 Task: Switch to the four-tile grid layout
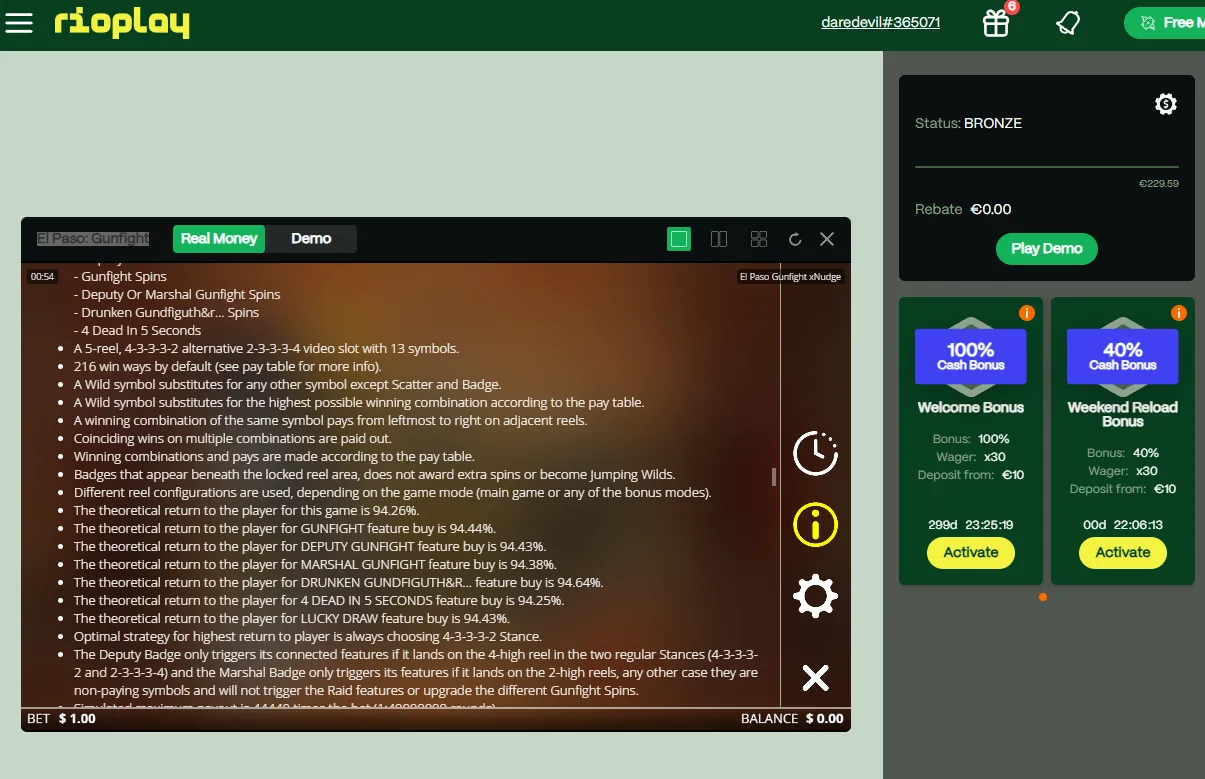pos(759,239)
